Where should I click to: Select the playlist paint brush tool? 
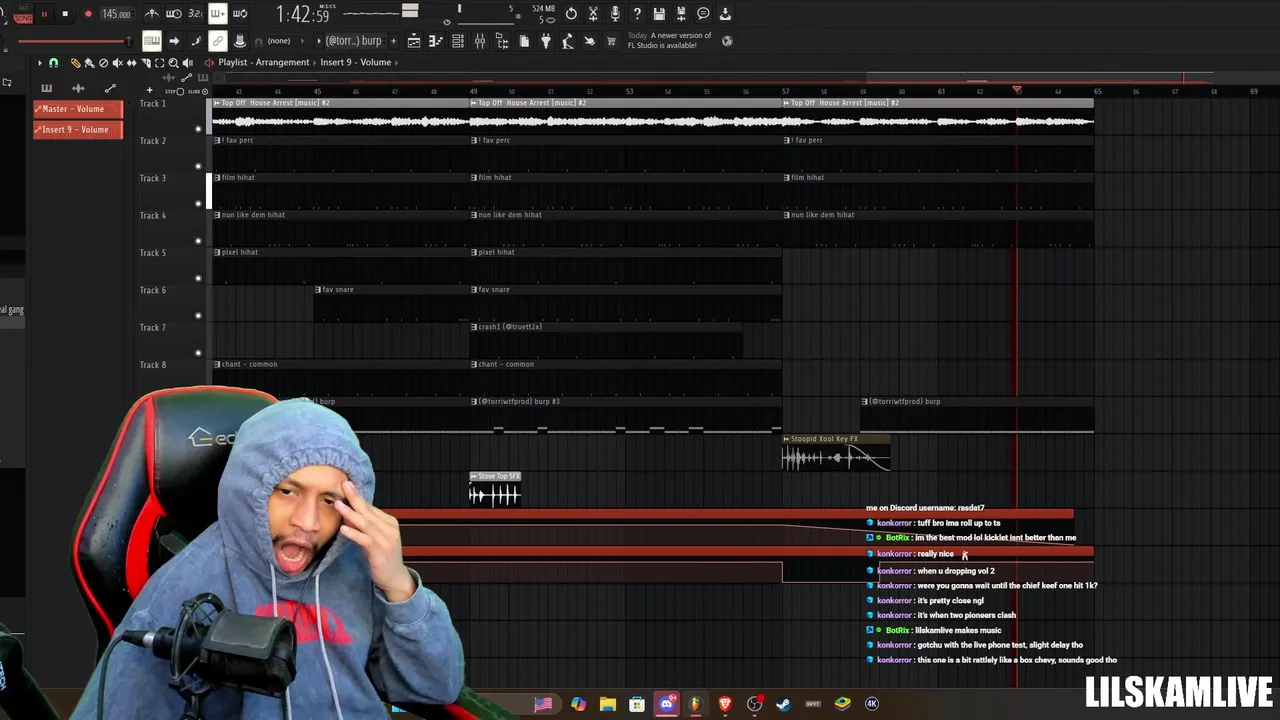coord(89,63)
